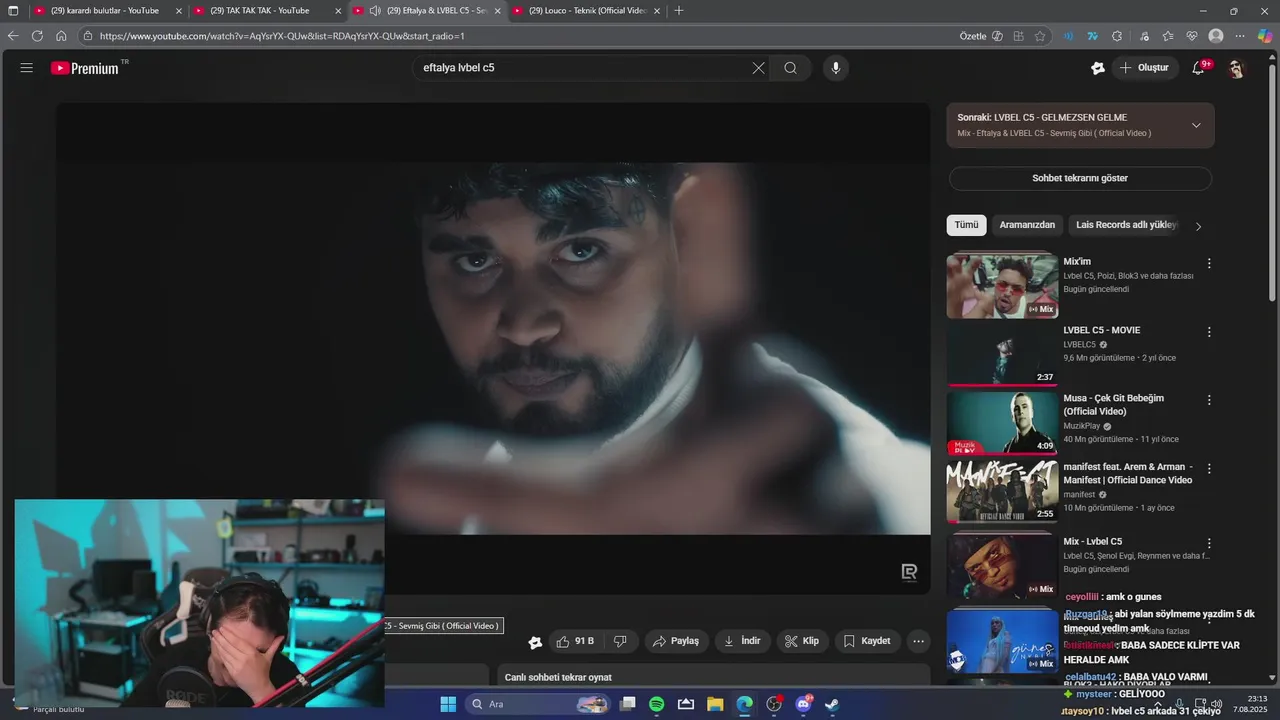Open options for the manifest video
The height and width of the screenshot is (720, 1280).
click(1209, 468)
